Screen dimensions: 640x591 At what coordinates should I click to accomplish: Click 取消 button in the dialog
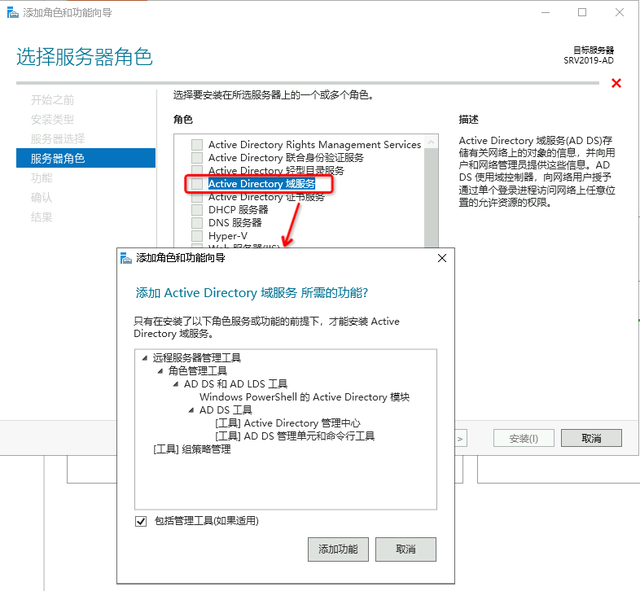tap(406, 549)
